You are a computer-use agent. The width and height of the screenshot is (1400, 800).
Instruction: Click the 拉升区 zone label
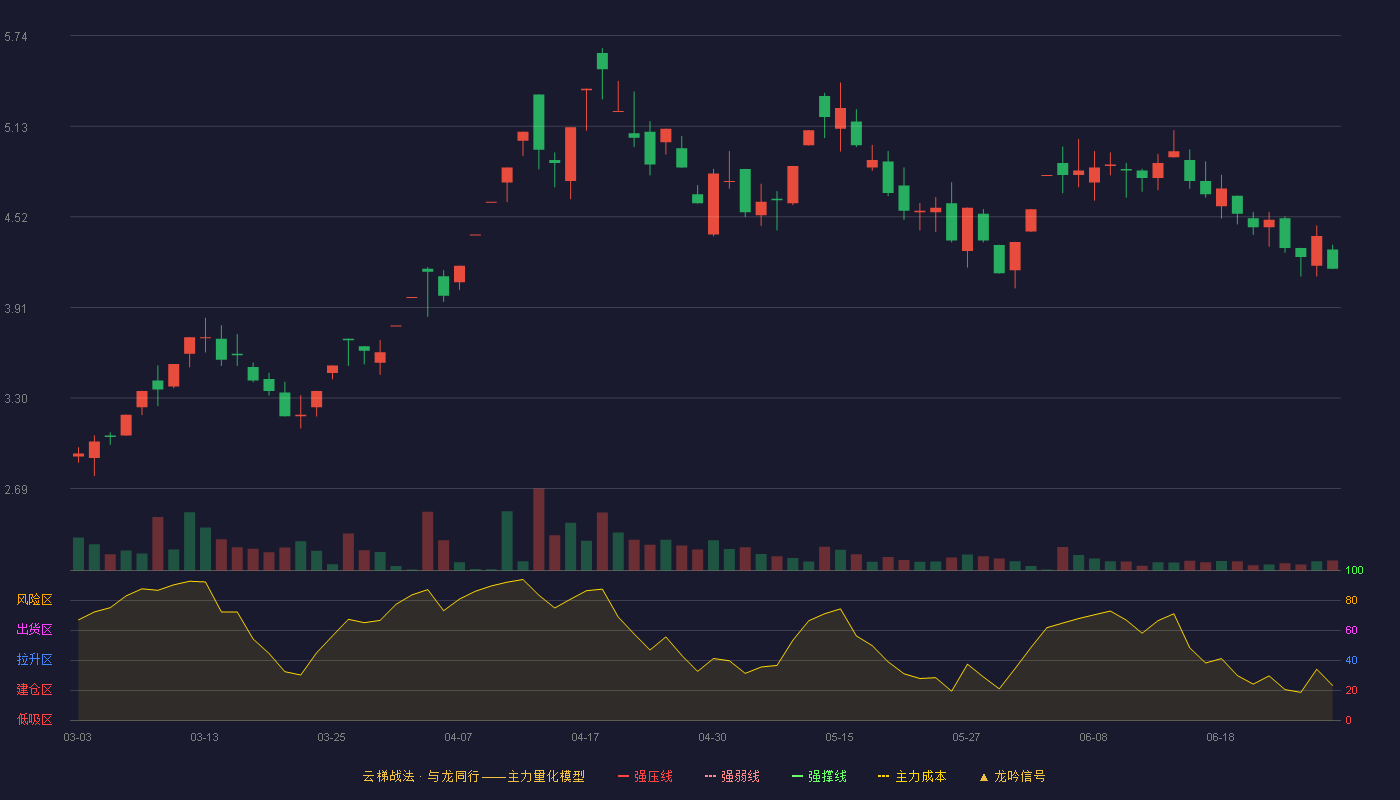pyautogui.click(x=35, y=660)
